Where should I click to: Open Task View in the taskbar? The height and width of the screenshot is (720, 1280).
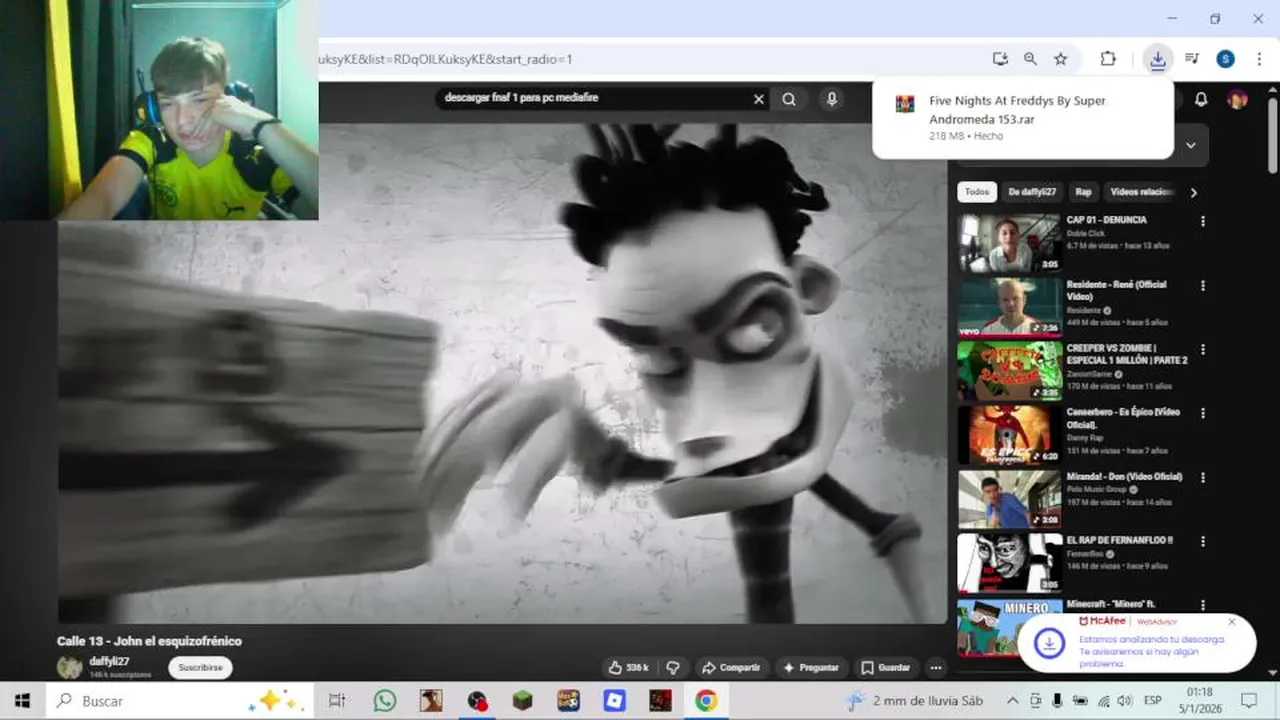click(337, 701)
